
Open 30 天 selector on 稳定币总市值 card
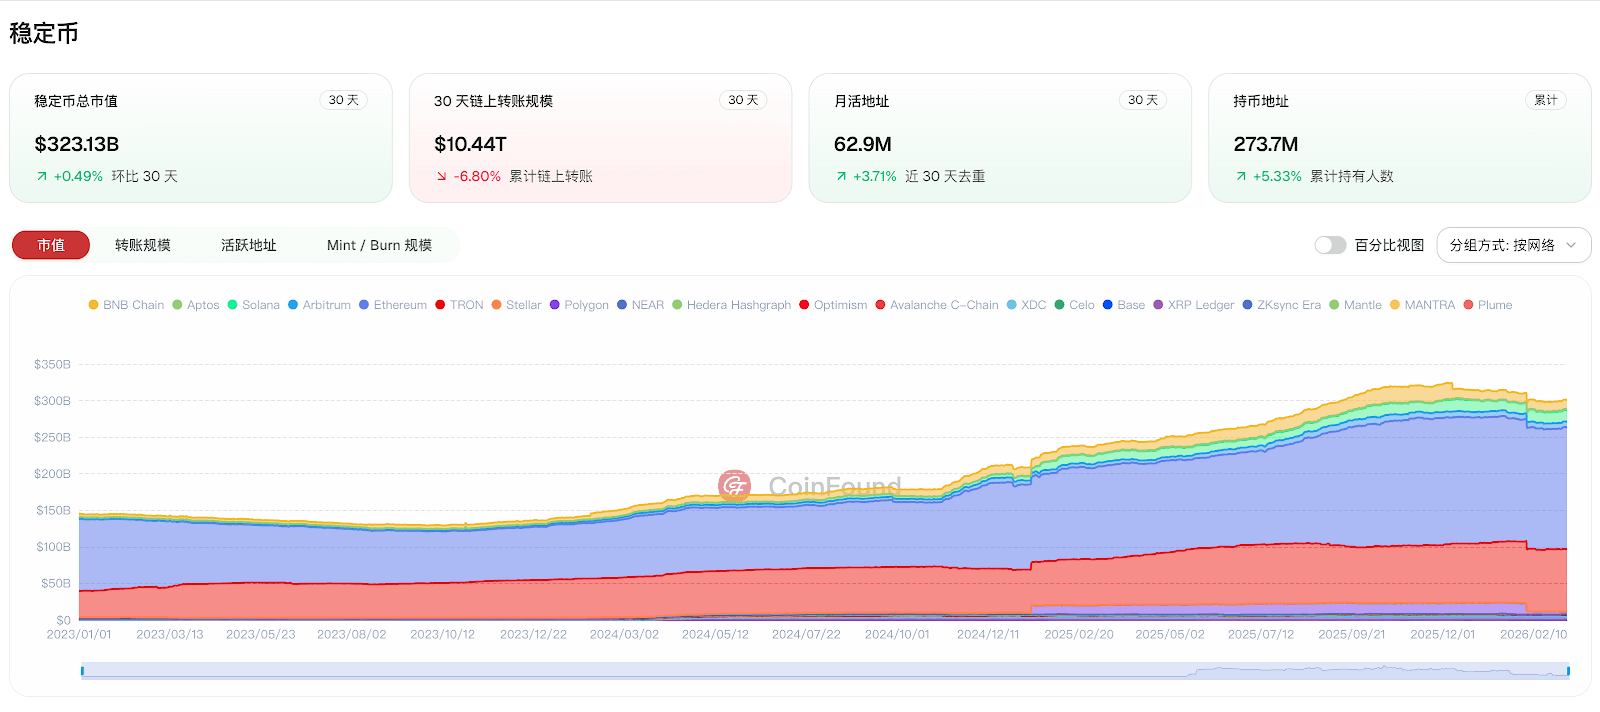(x=343, y=100)
